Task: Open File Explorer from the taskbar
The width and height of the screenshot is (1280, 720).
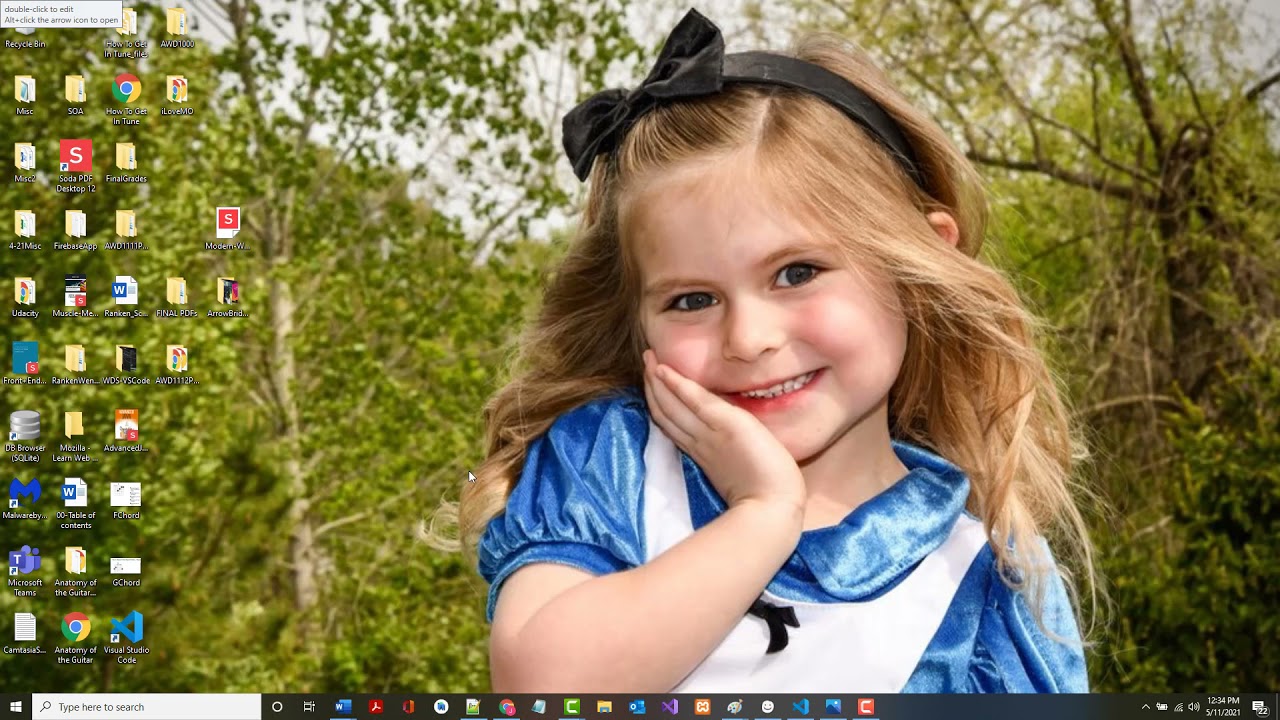Action: (604, 707)
